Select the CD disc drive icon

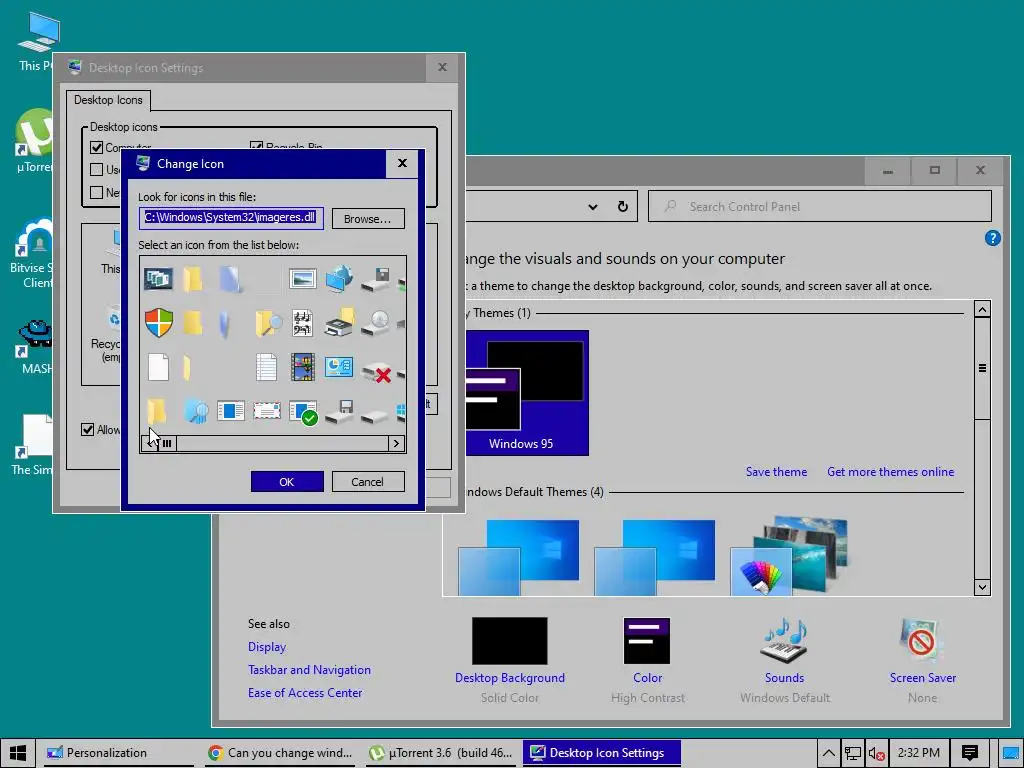tap(376, 323)
